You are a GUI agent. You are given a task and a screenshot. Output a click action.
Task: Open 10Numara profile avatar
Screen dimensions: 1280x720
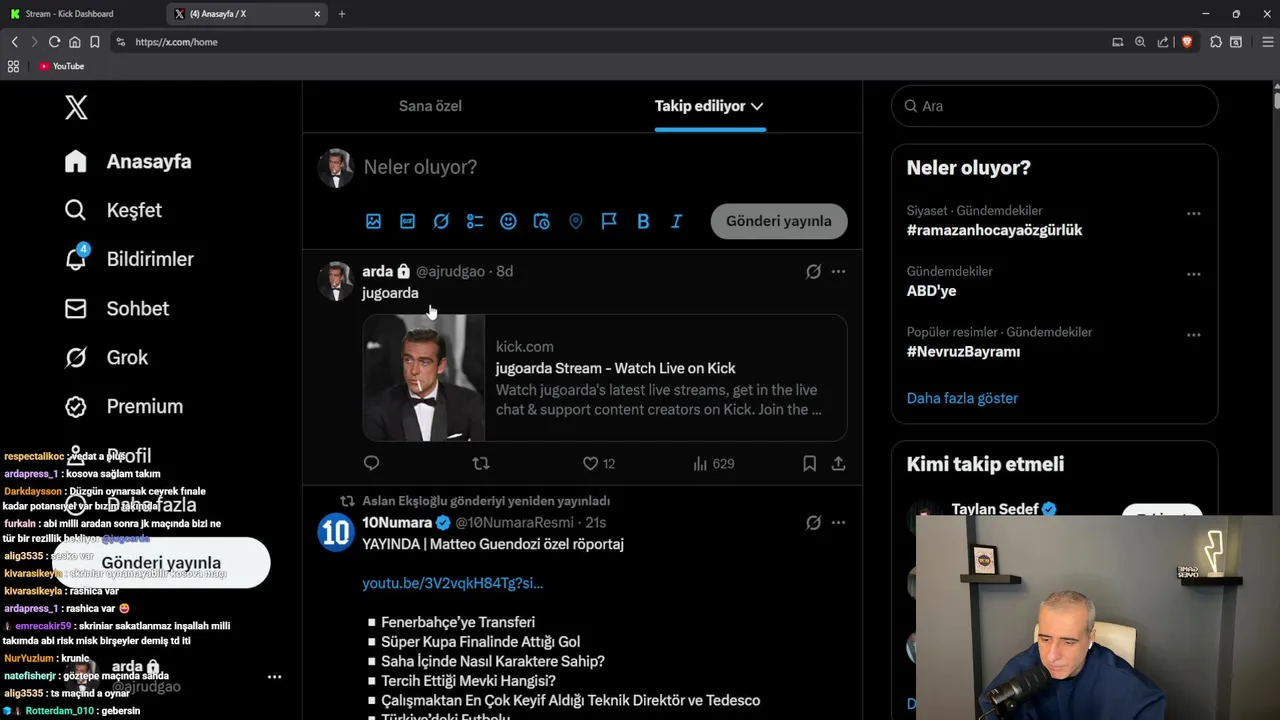coord(336,532)
